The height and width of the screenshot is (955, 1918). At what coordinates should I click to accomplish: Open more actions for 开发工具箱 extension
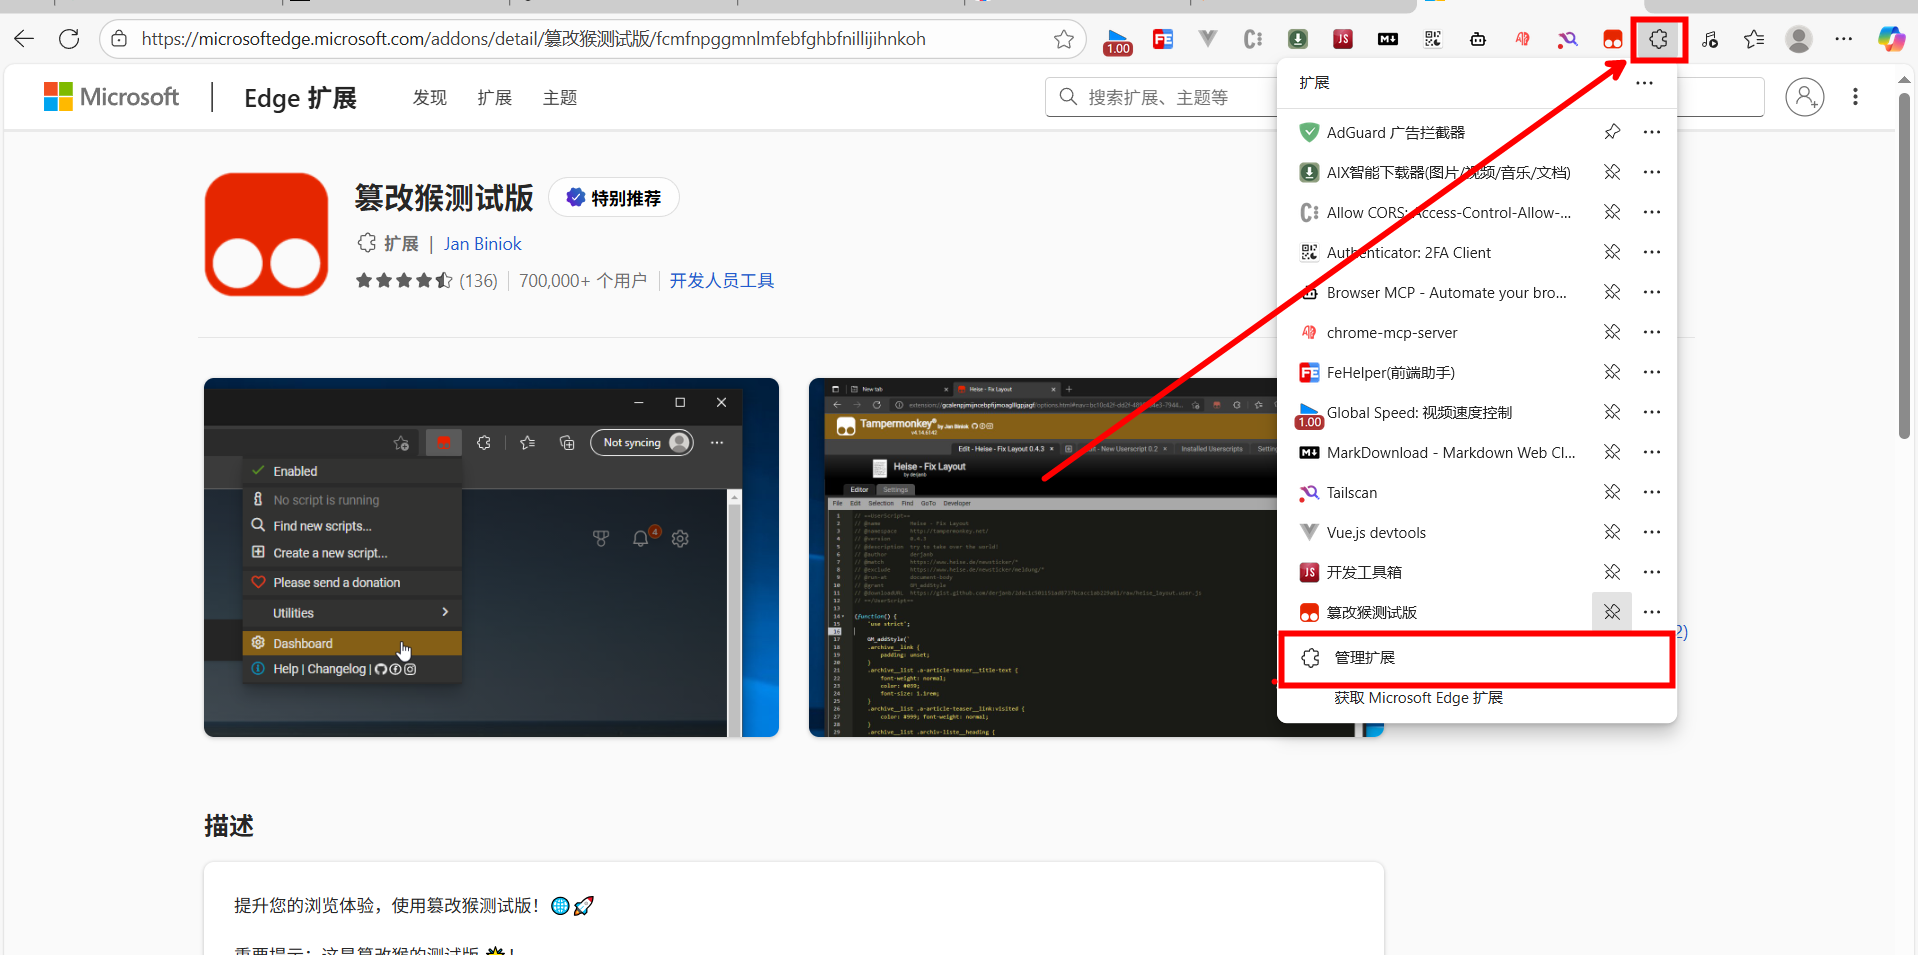[x=1651, y=572]
